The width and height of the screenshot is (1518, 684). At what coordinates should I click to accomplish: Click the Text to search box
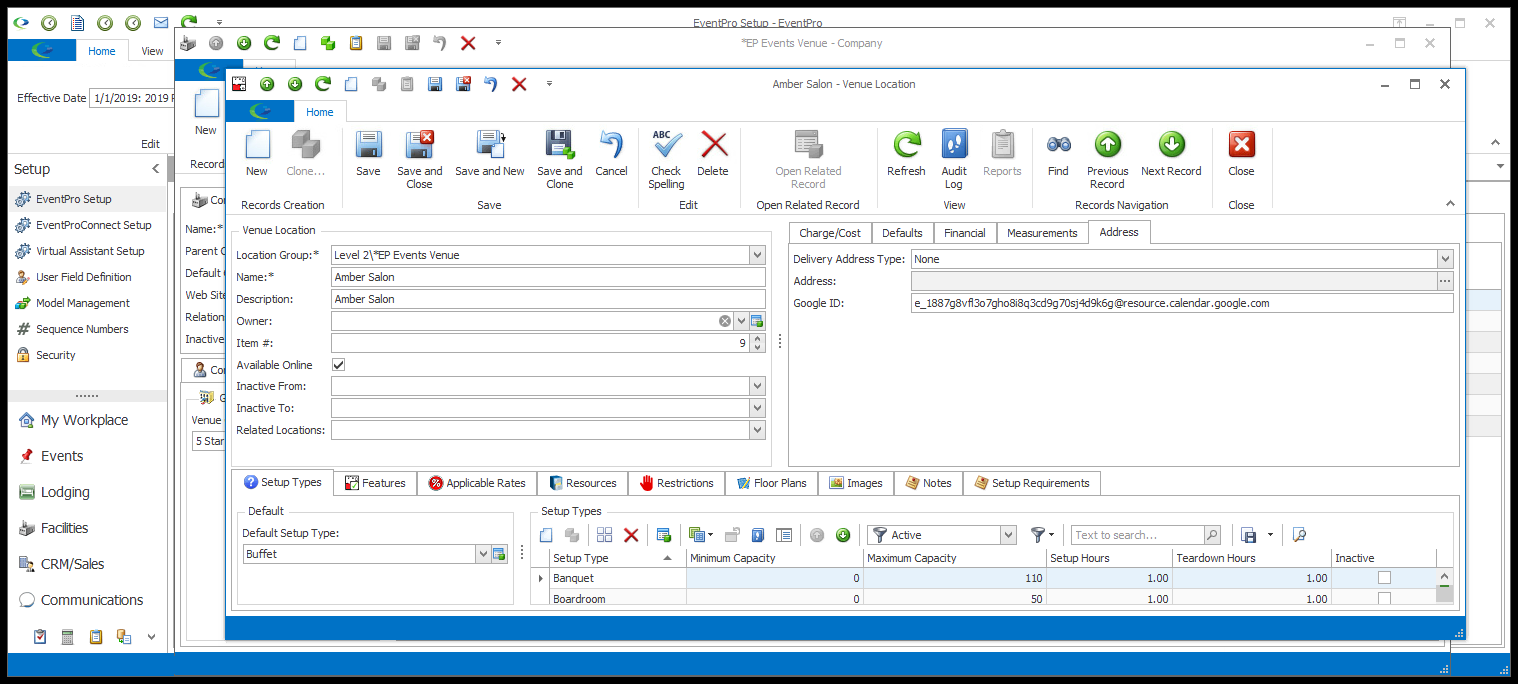pyautogui.click(x=1138, y=535)
